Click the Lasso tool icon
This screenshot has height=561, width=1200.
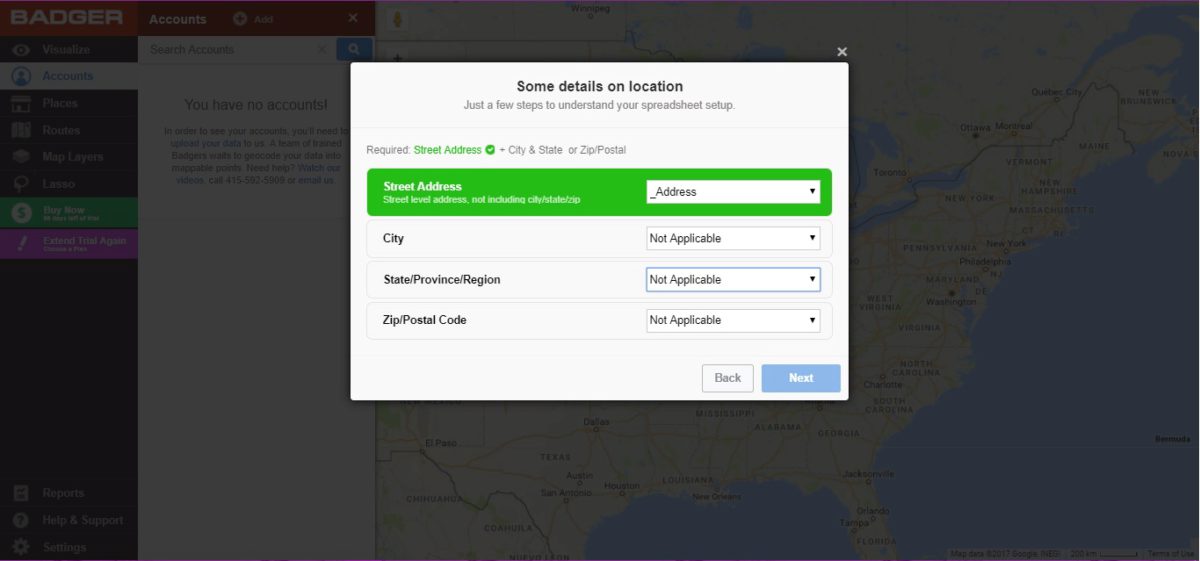tap(21, 184)
